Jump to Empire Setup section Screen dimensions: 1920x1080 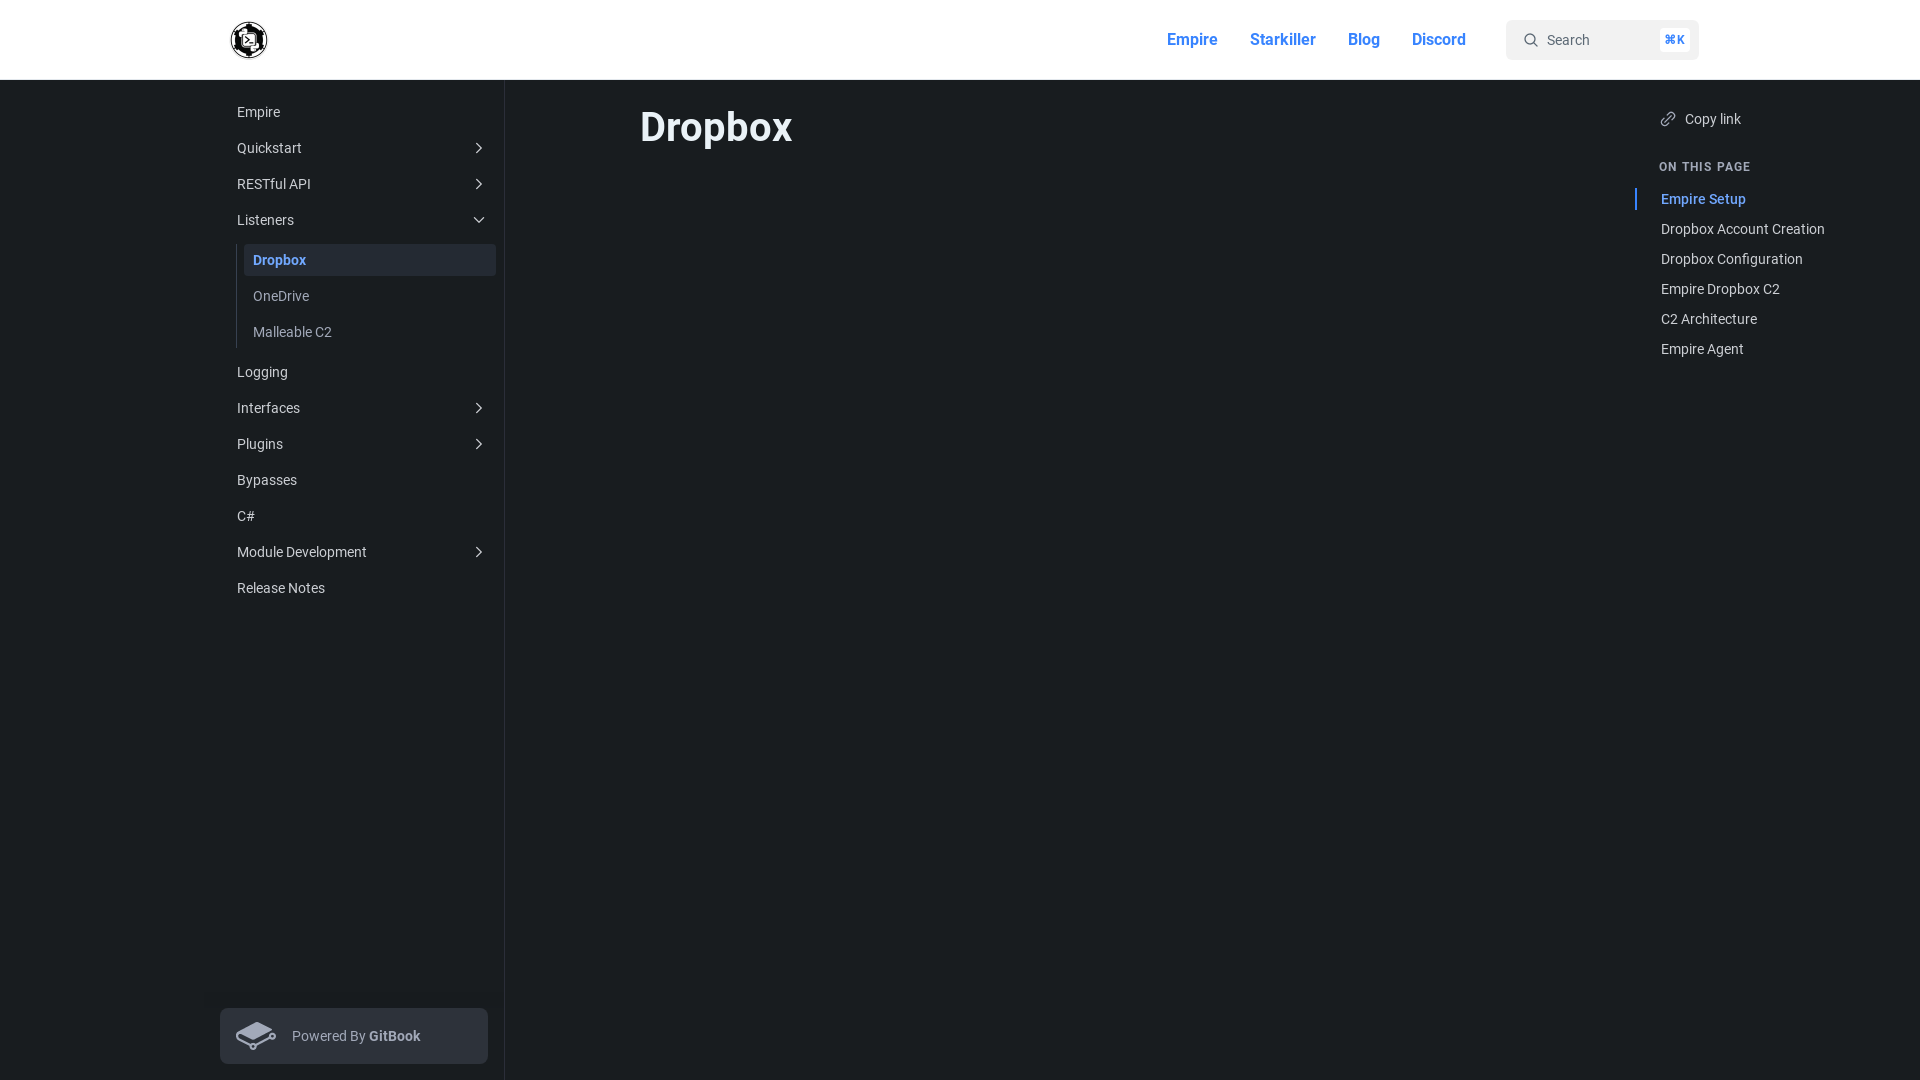(1703, 199)
